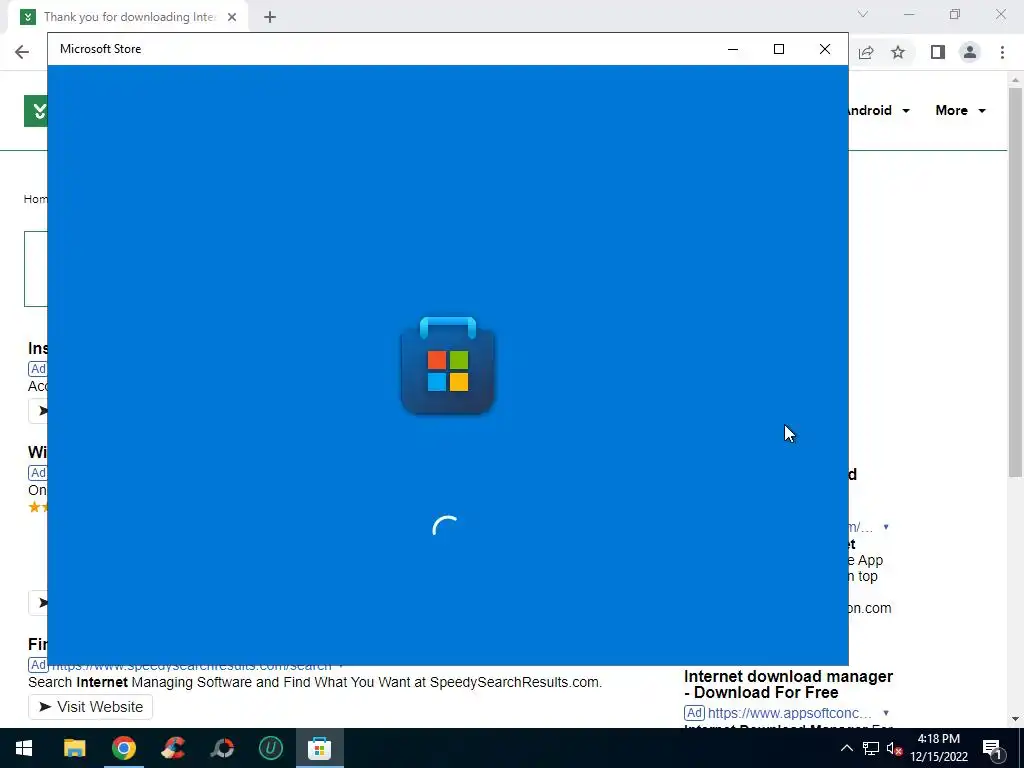Open File Explorer from the taskbar
The image size is (1024, 768).
(74, 748)
